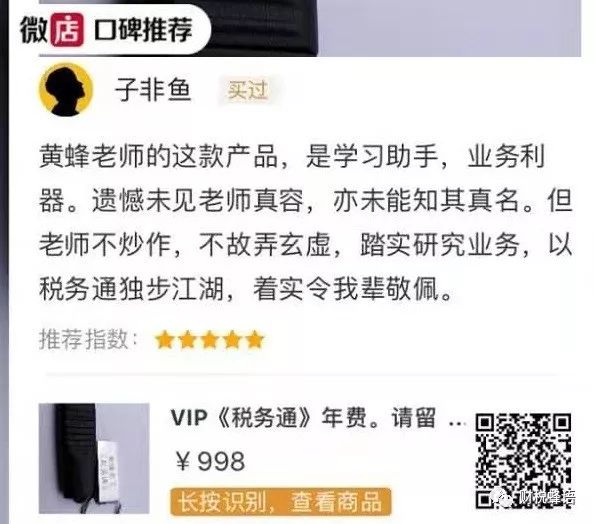Screen dimensions: 594x524
Task: Open the VIP《税务通》年费 product title
Action: [x=304, y=418]
